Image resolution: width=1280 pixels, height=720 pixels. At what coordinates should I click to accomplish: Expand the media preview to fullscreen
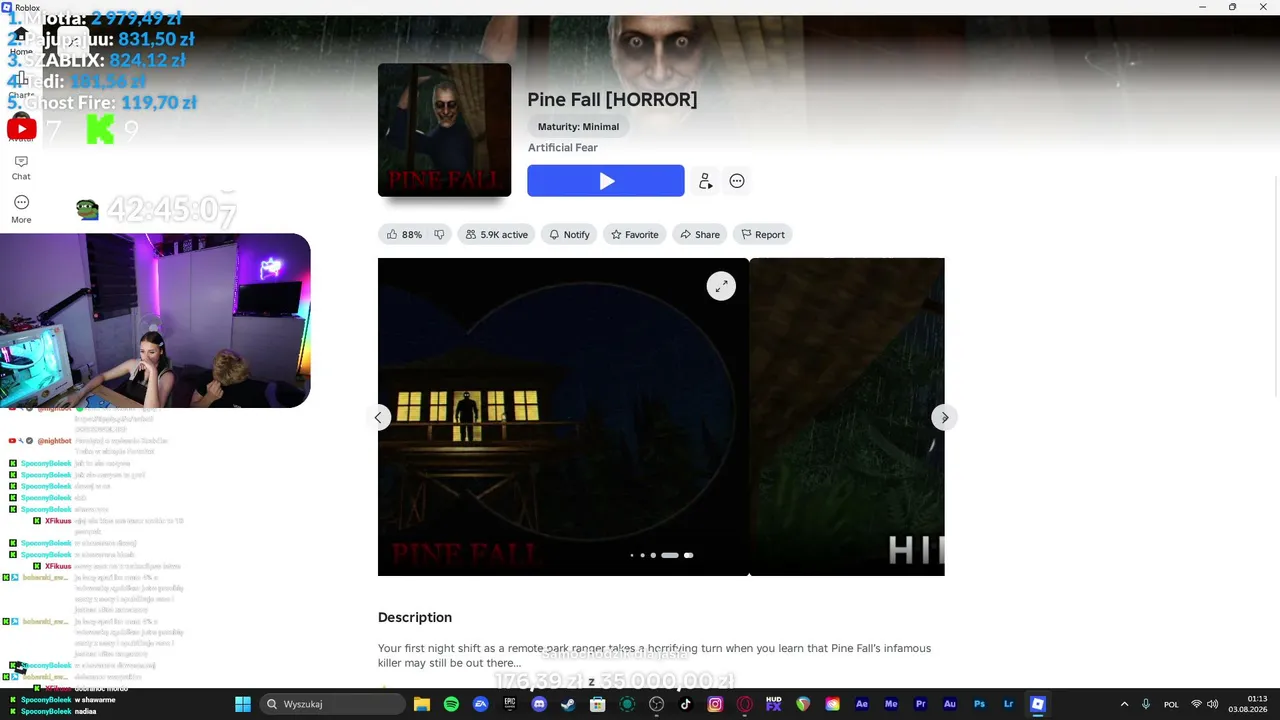click(x=721, y=286)
